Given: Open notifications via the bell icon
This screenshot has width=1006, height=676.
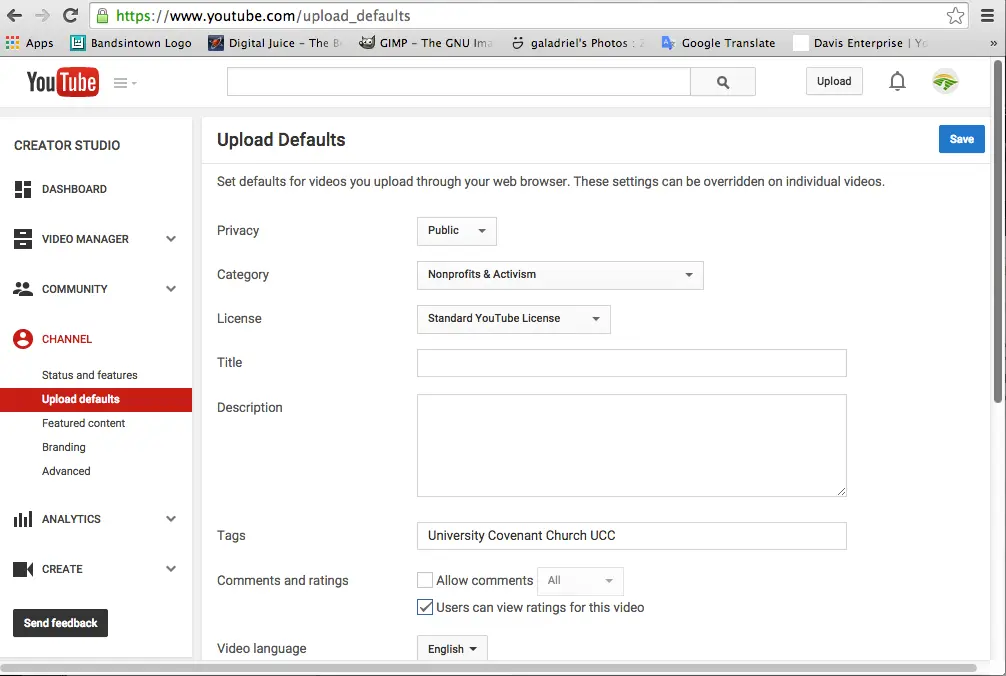Looking at the screenshot, I should (897, 81).
